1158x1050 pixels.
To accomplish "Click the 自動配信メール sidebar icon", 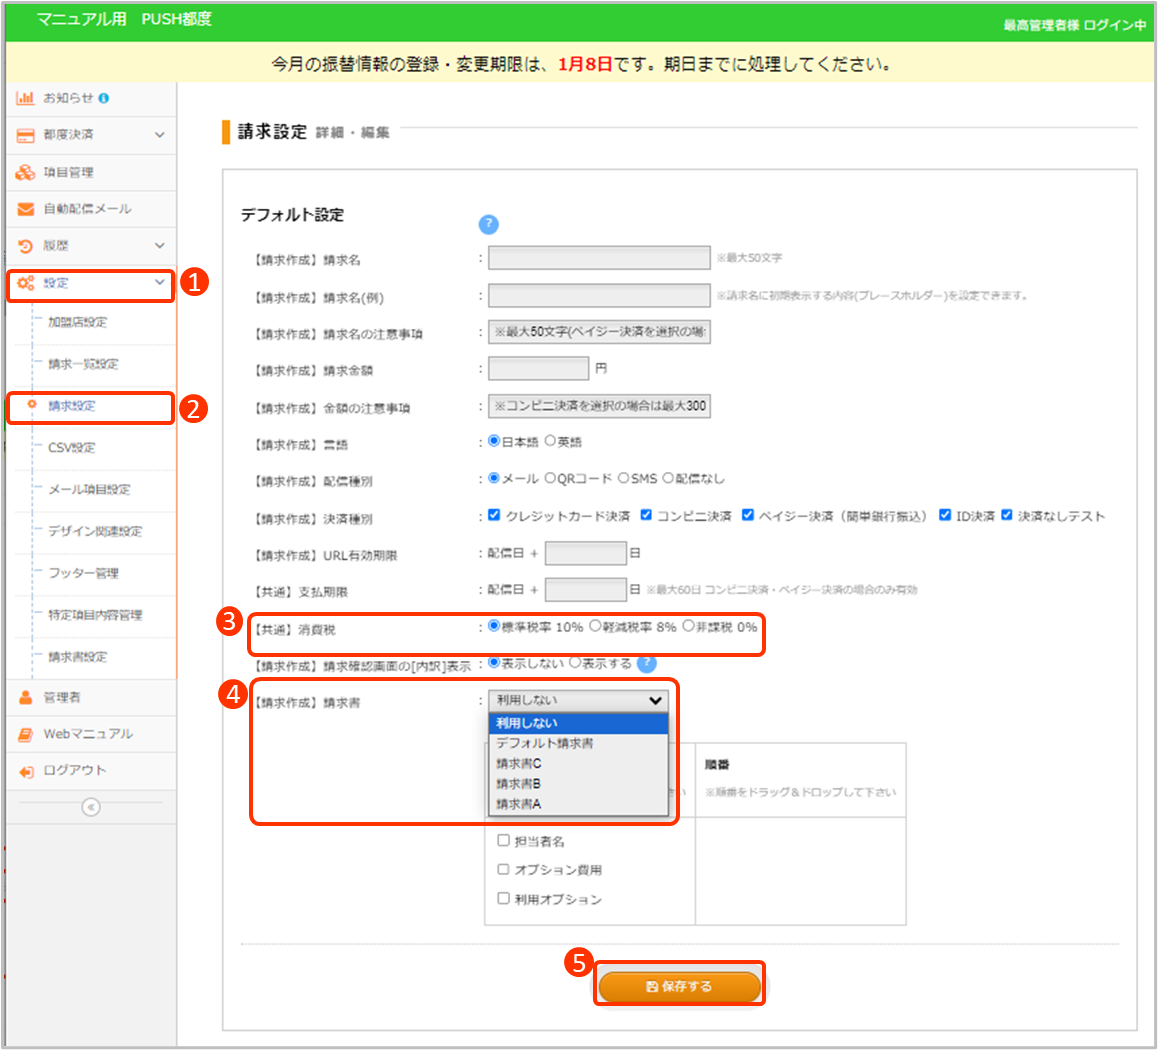I will pos(25,209).
